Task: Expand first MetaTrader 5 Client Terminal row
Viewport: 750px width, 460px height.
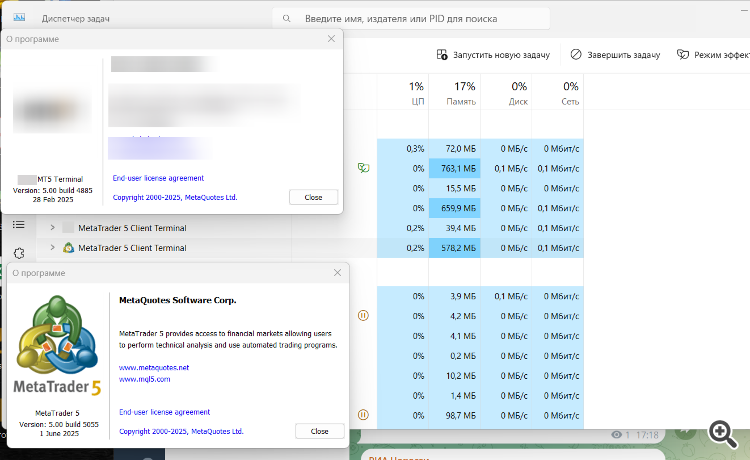Action: [53, 228]
